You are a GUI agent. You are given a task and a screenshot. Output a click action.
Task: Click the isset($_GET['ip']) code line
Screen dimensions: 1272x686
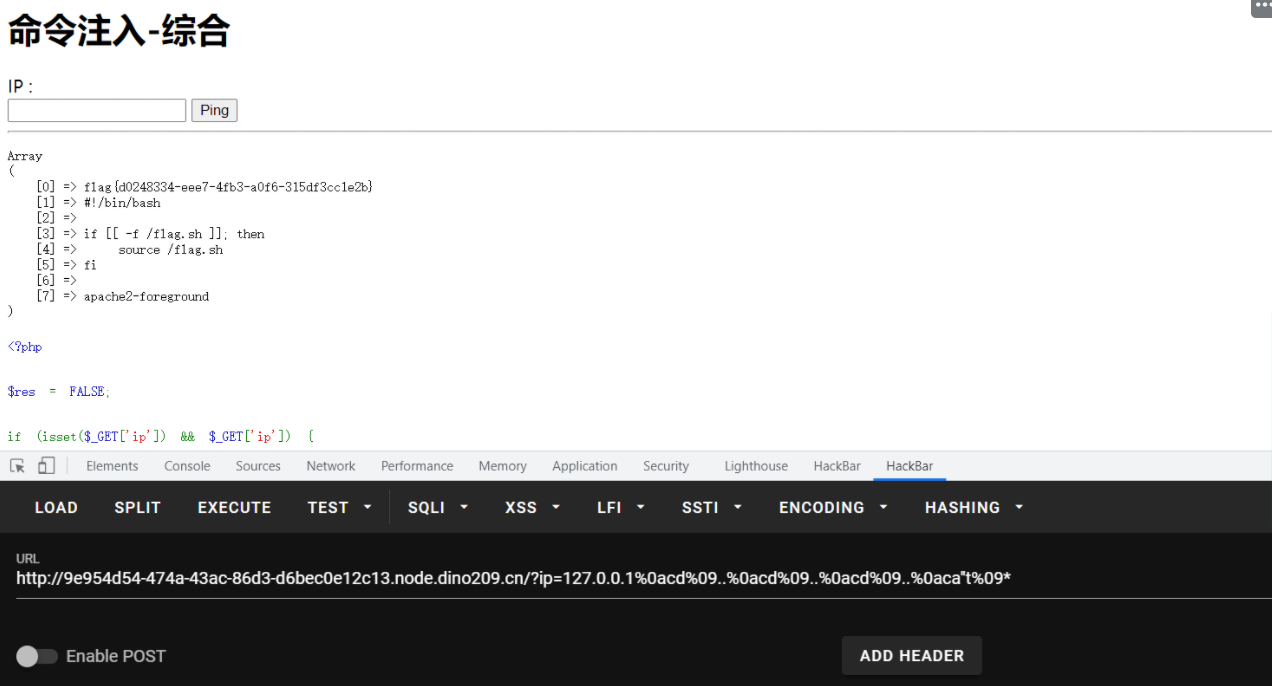click(161, 437)
